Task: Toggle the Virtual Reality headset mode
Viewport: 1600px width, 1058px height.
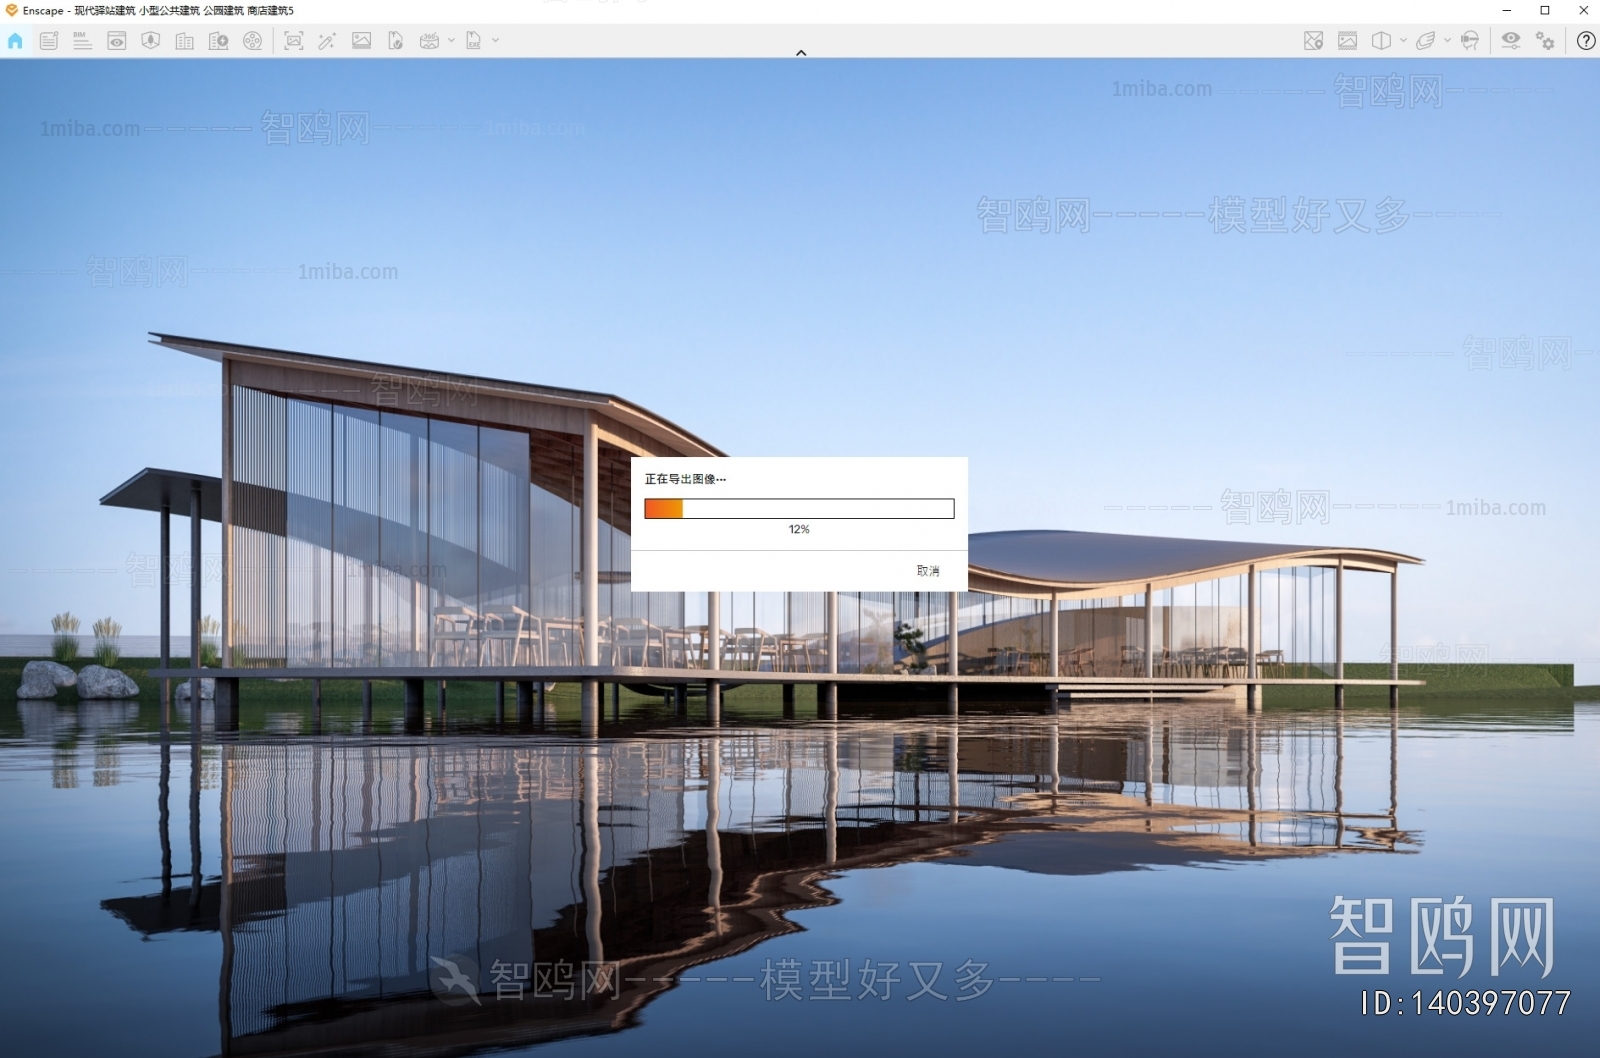Action: [1469, 41]
